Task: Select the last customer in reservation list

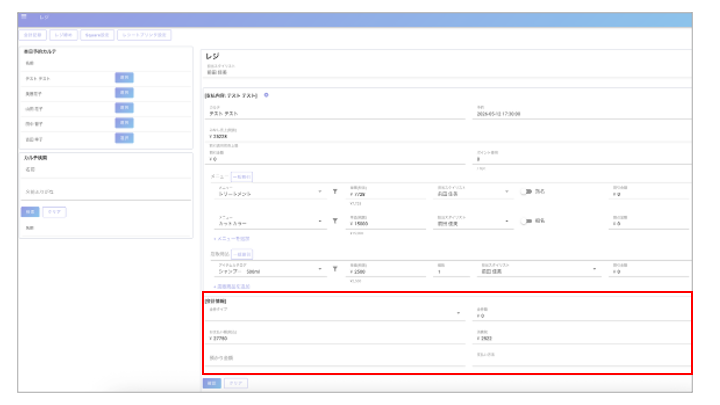Action: tap(124, 138)
